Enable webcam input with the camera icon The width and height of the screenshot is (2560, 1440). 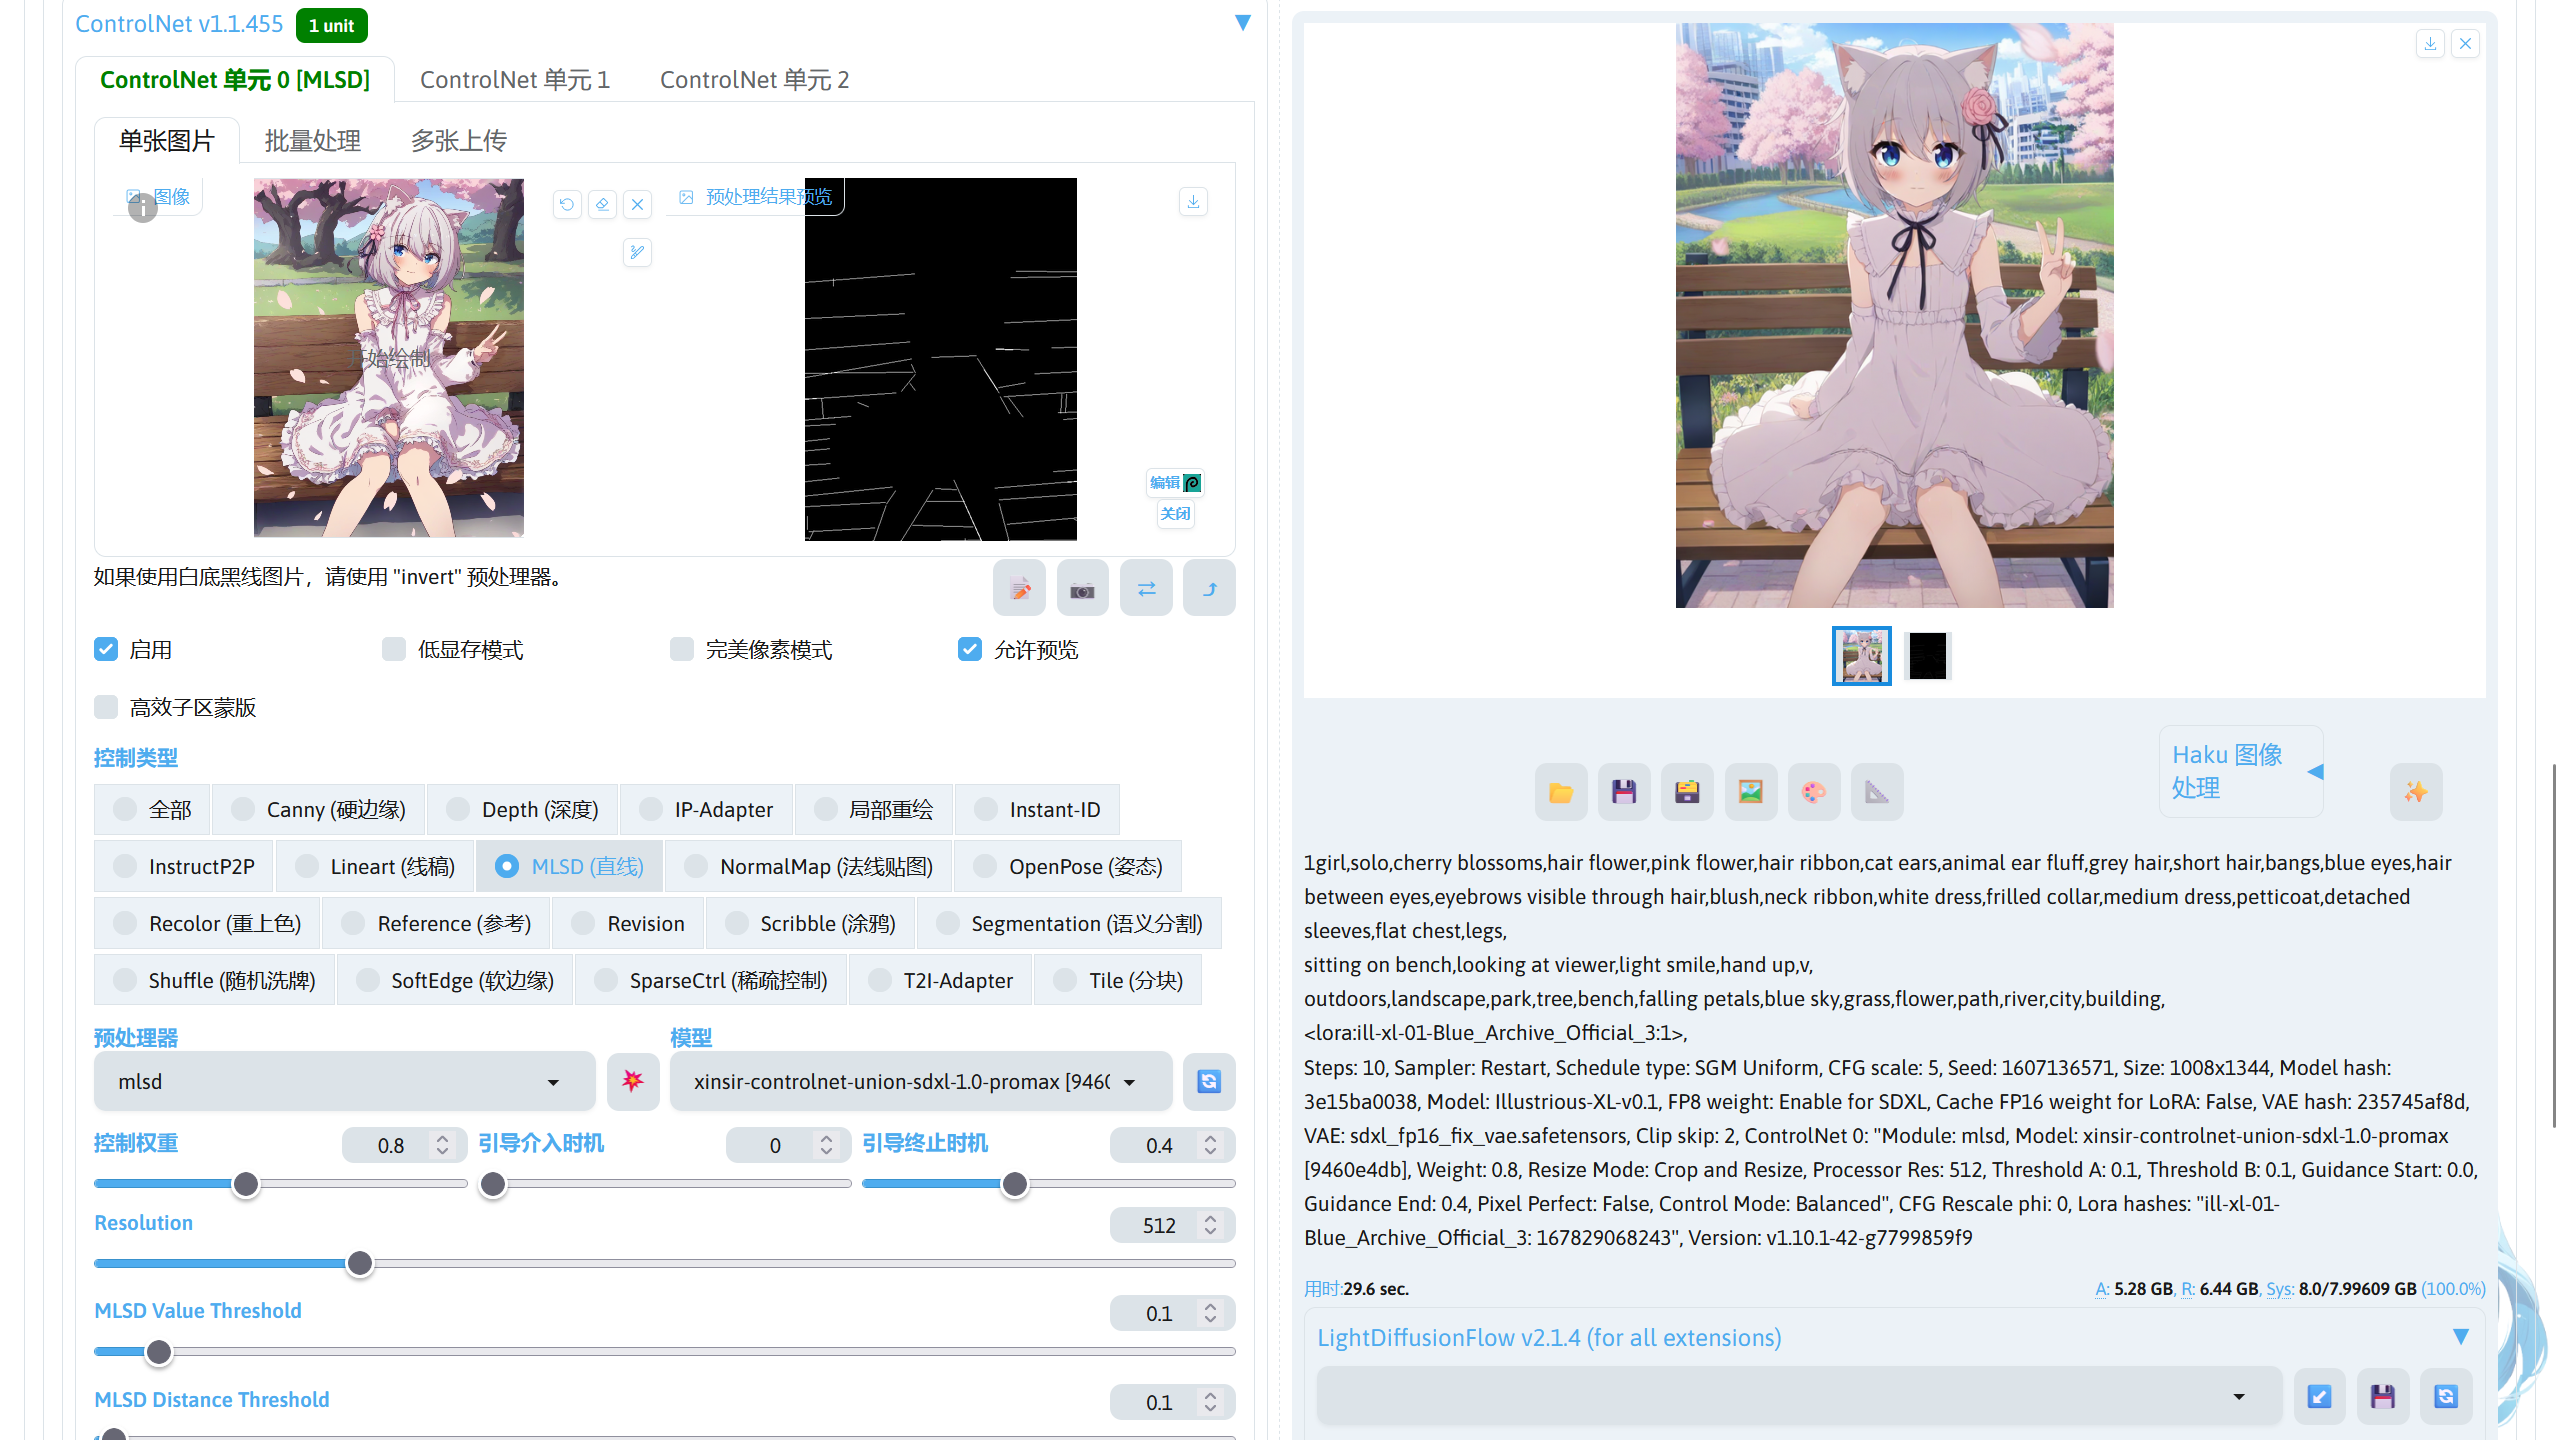pyautogui.click(x=1082, y=588)
